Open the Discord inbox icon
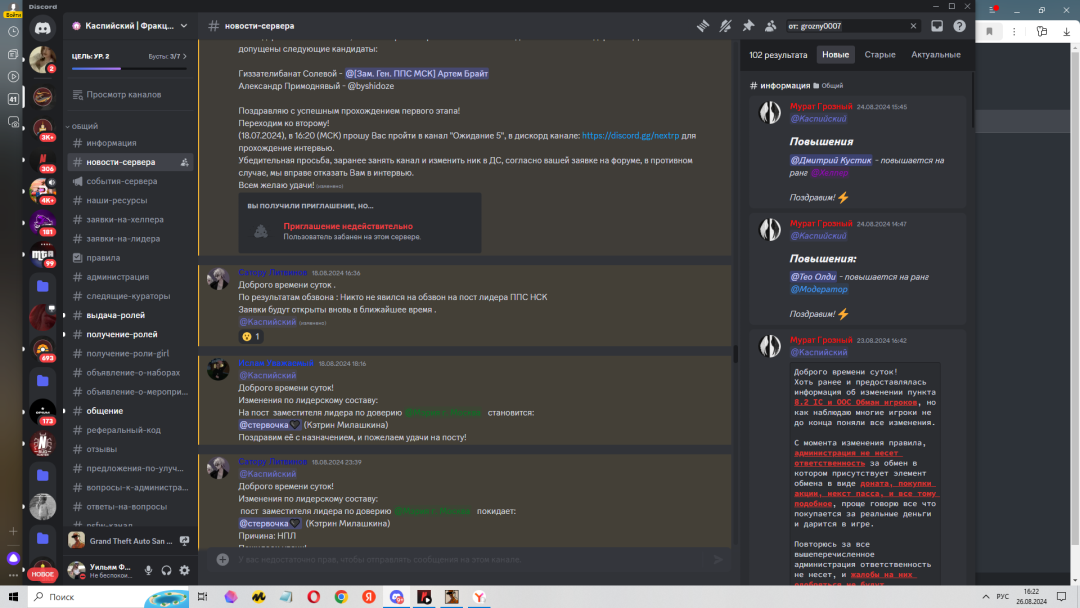Viewport: 1080px width, 608px height. (937, 26)
